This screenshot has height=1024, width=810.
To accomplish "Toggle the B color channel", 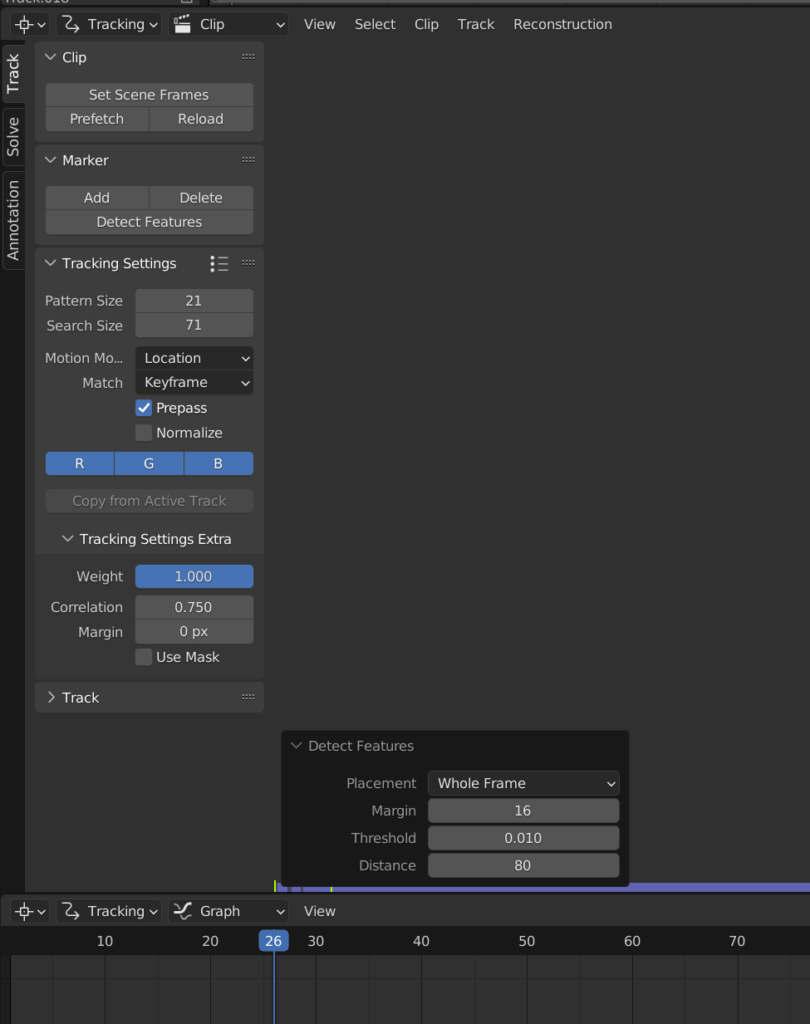I will [x=218, y=464].
